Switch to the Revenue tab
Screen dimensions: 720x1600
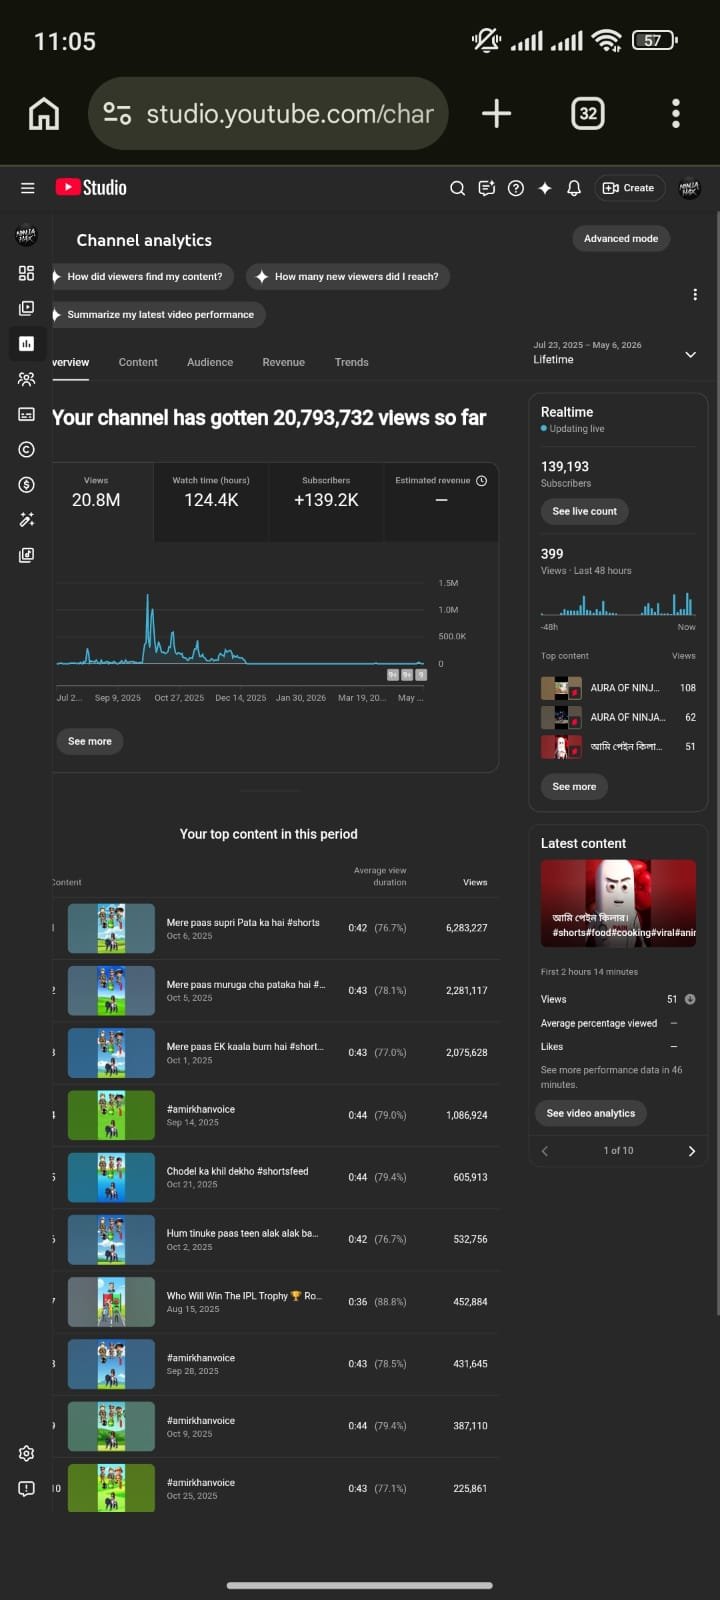284,362
